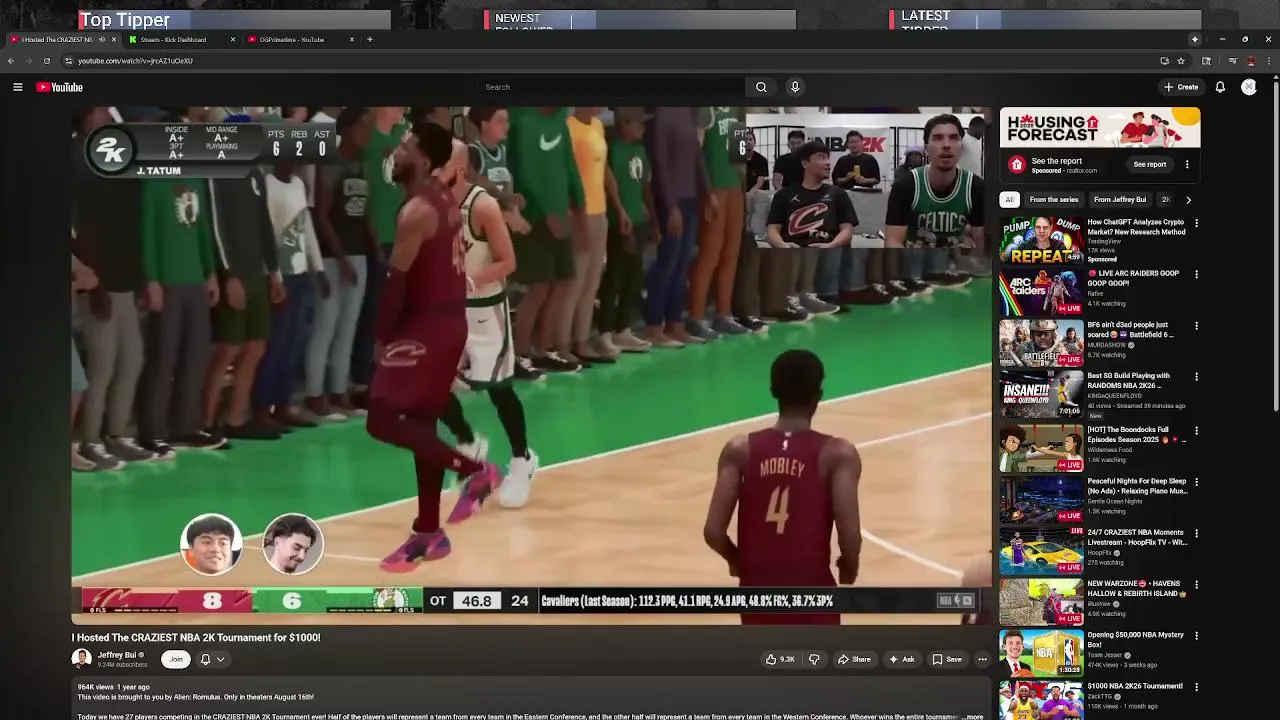Click the '964K views 1 year ago' text
Viewport: 1280px width, 720px height.
coord(114,687)
